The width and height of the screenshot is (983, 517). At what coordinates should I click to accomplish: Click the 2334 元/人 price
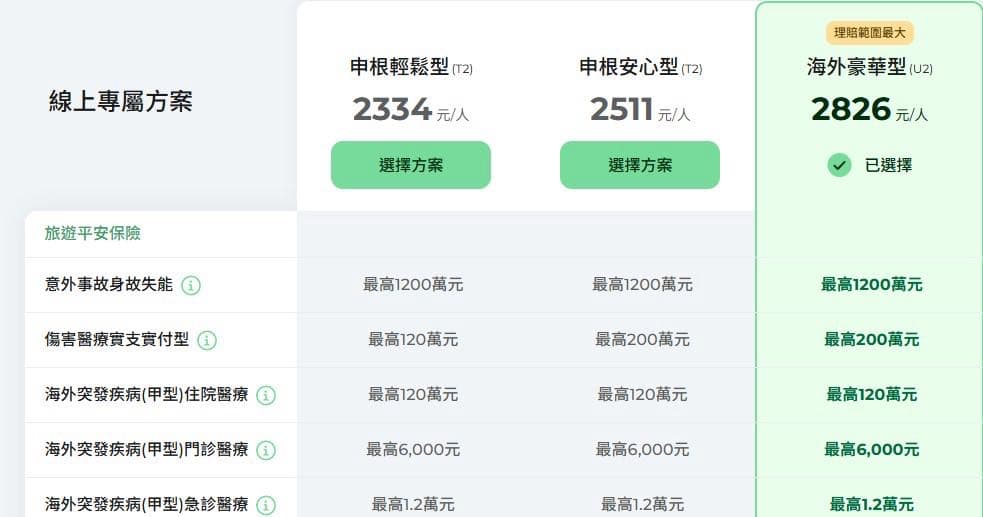(411, 110)
